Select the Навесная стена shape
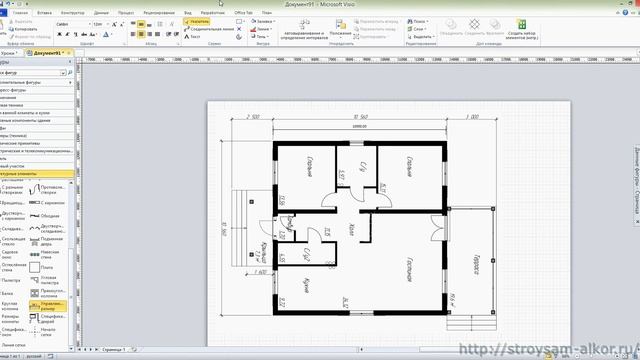640x360 pixels. (x=44, y=254)
